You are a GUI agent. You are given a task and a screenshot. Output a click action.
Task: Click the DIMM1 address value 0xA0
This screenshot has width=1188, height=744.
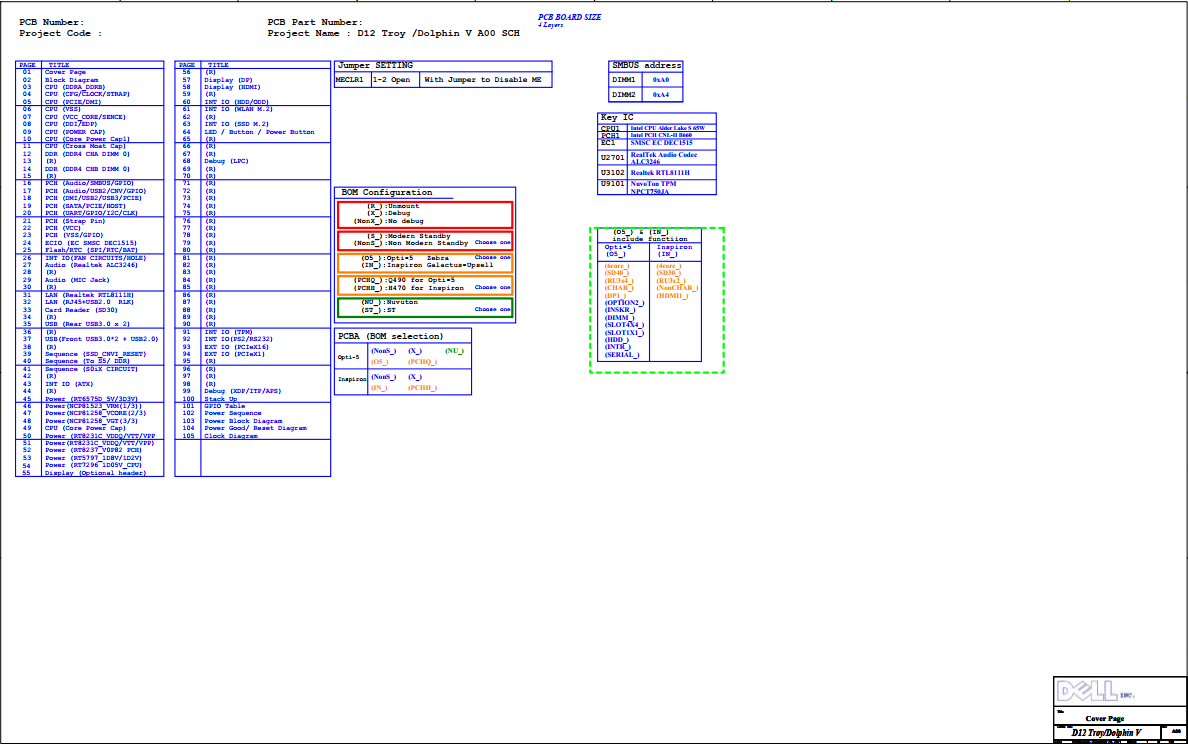coord(661,79)
